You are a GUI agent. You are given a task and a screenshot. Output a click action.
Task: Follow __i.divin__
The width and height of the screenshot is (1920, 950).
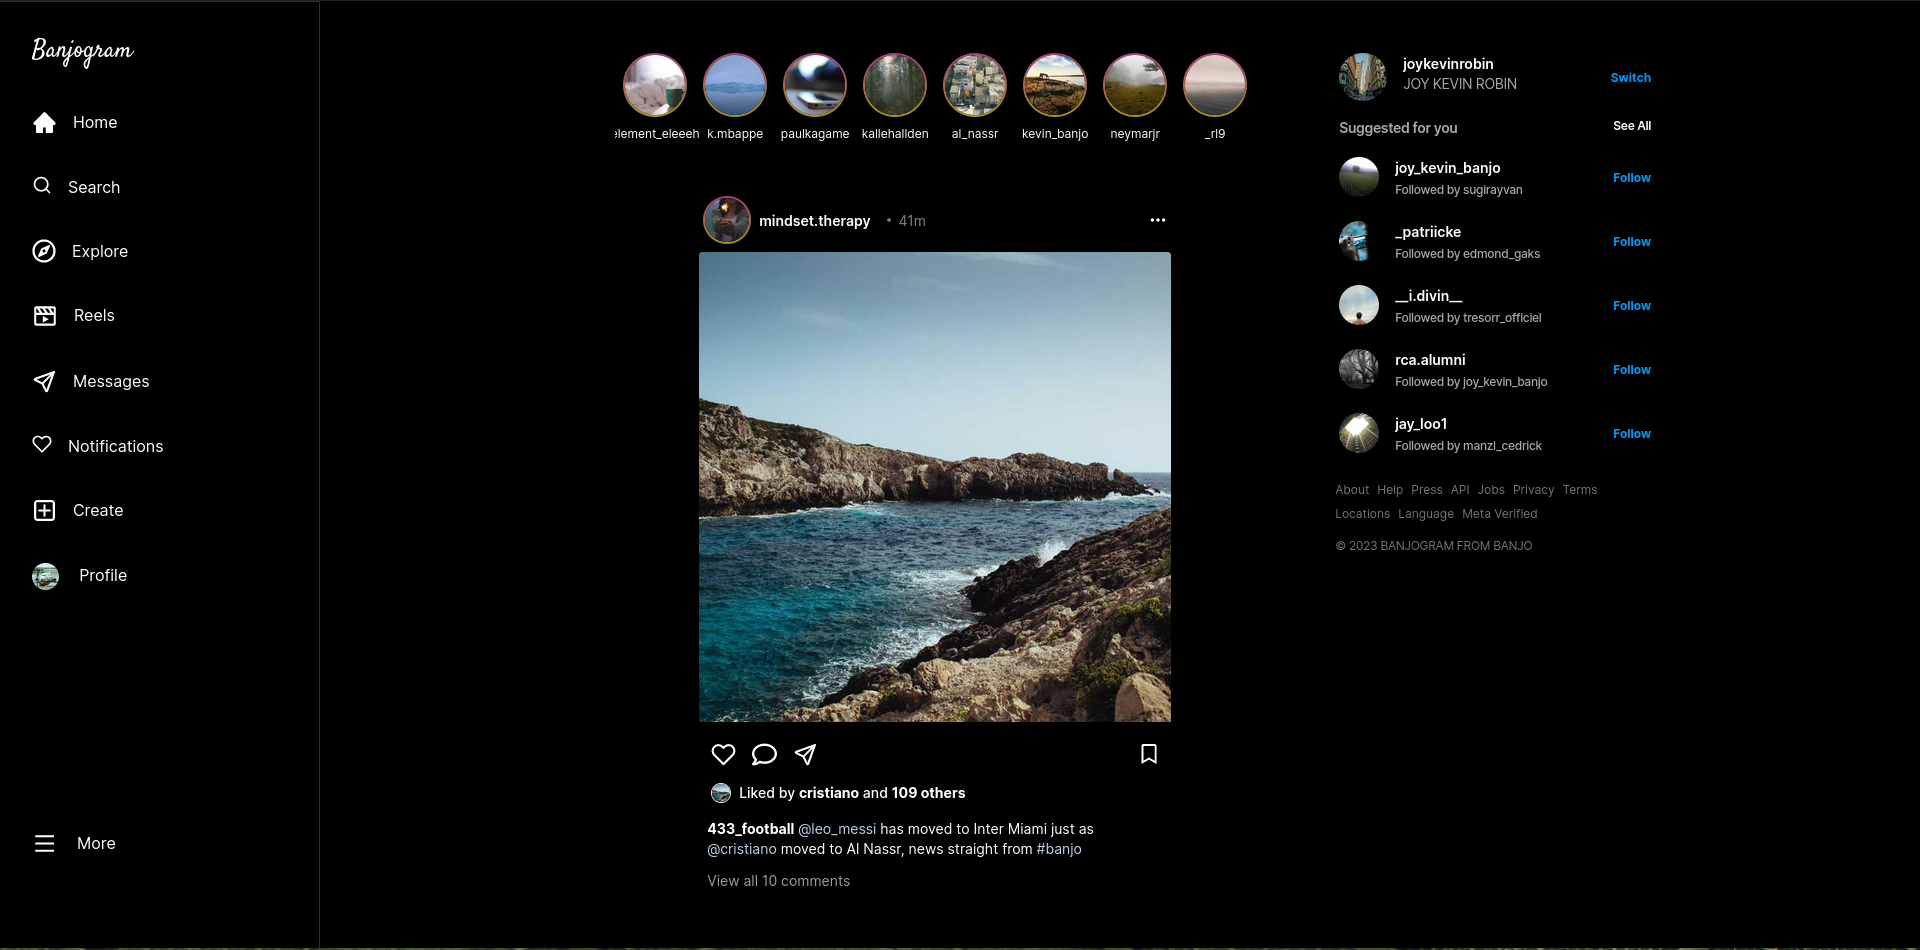click(1632, 306)
